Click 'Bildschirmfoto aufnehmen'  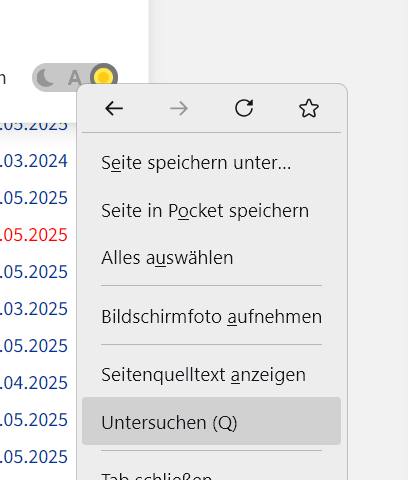211,317
